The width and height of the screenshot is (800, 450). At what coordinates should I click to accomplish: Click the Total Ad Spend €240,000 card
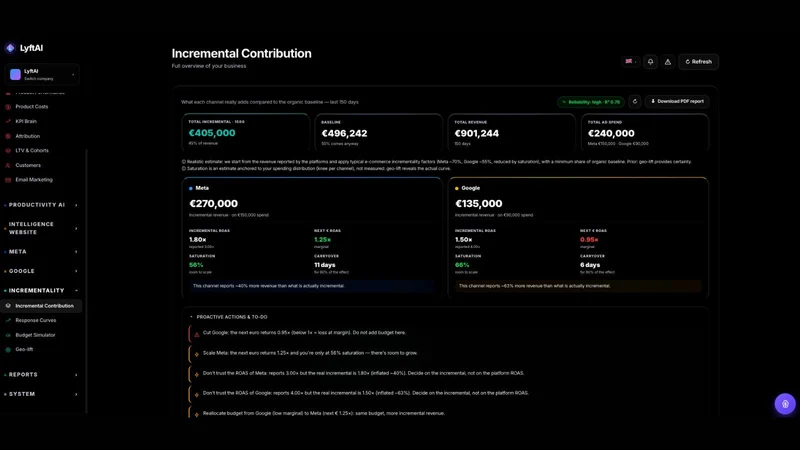coord(645,132)
